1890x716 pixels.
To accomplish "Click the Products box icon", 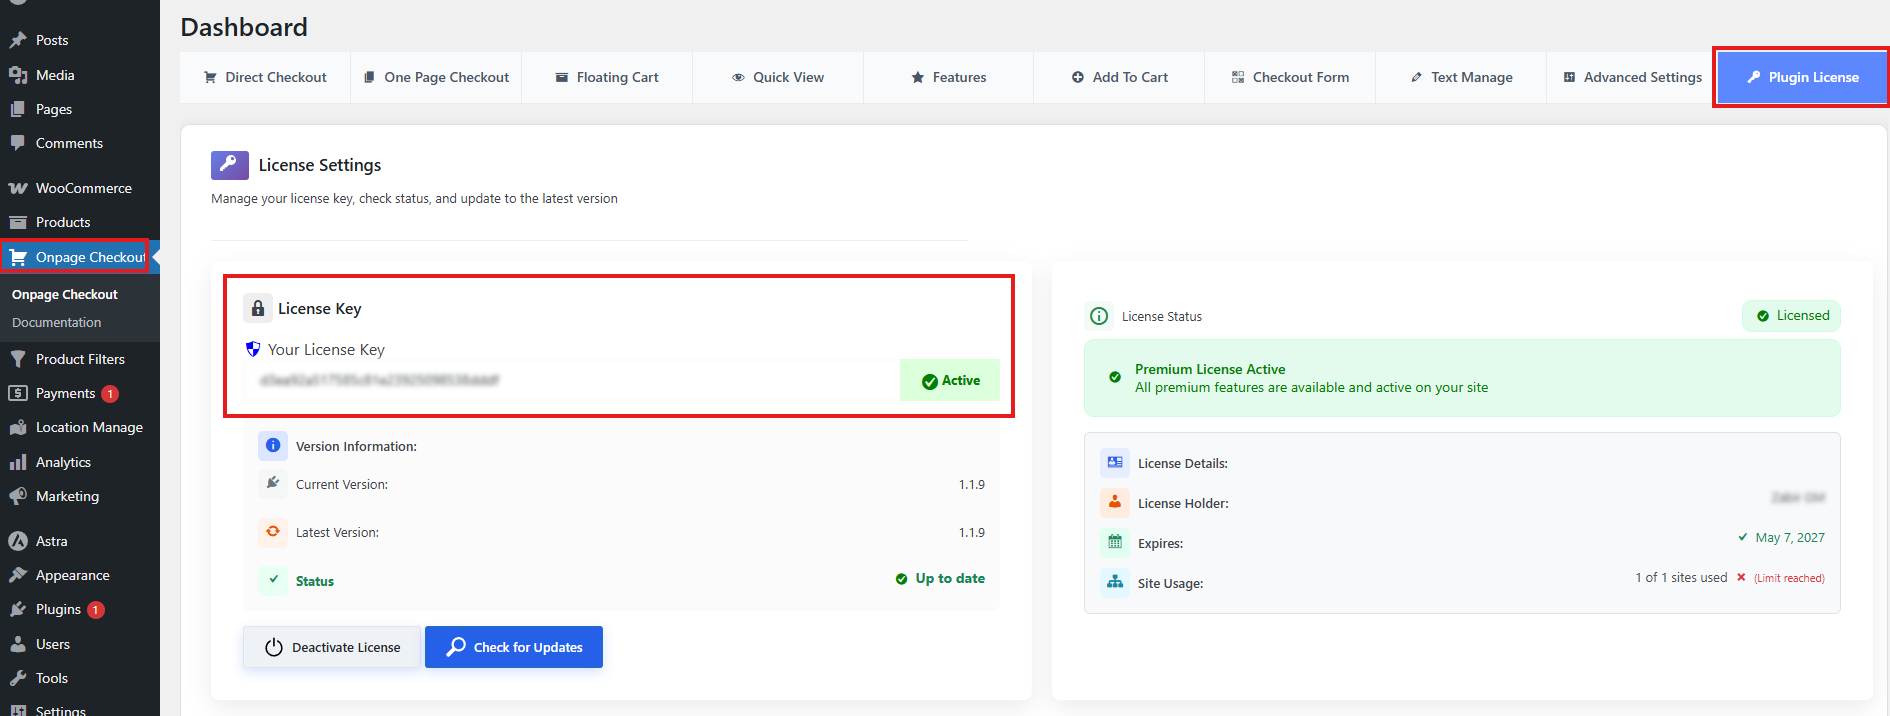I will pos(18,222).
